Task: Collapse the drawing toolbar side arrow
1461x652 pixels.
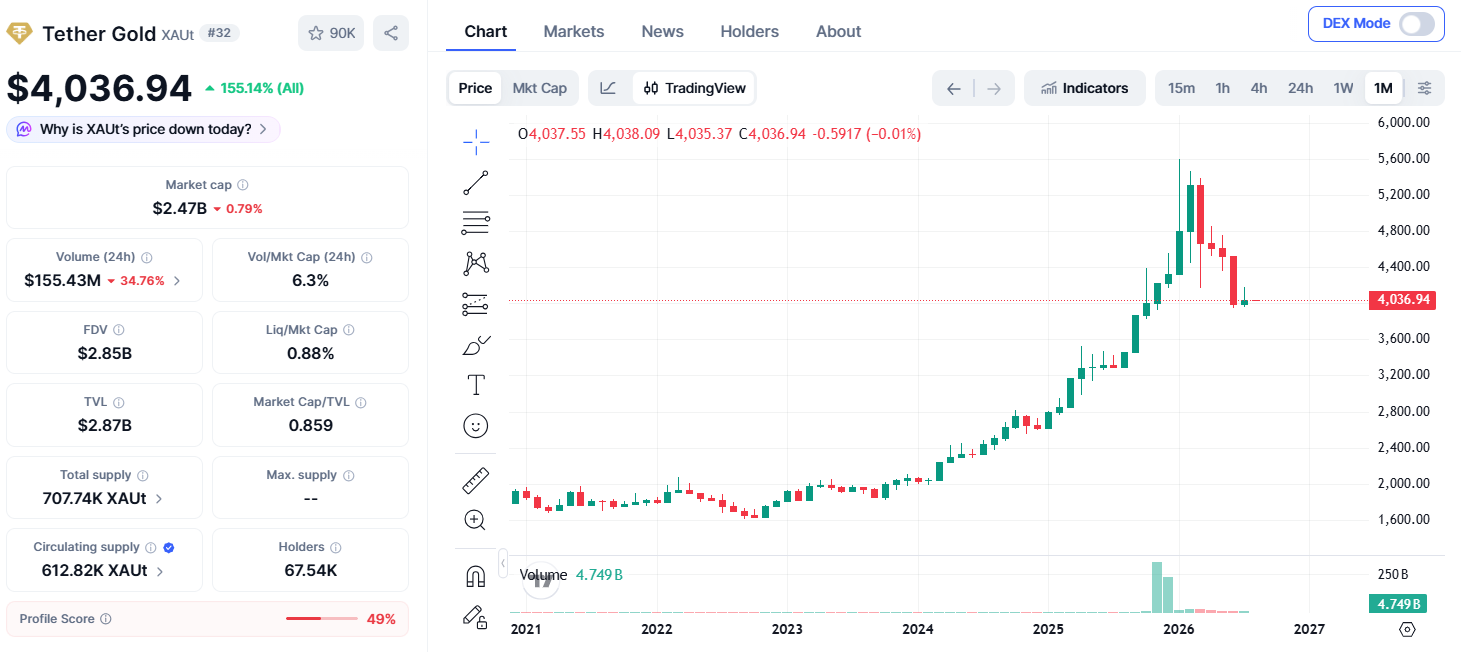Action: (x=503, y=564)
